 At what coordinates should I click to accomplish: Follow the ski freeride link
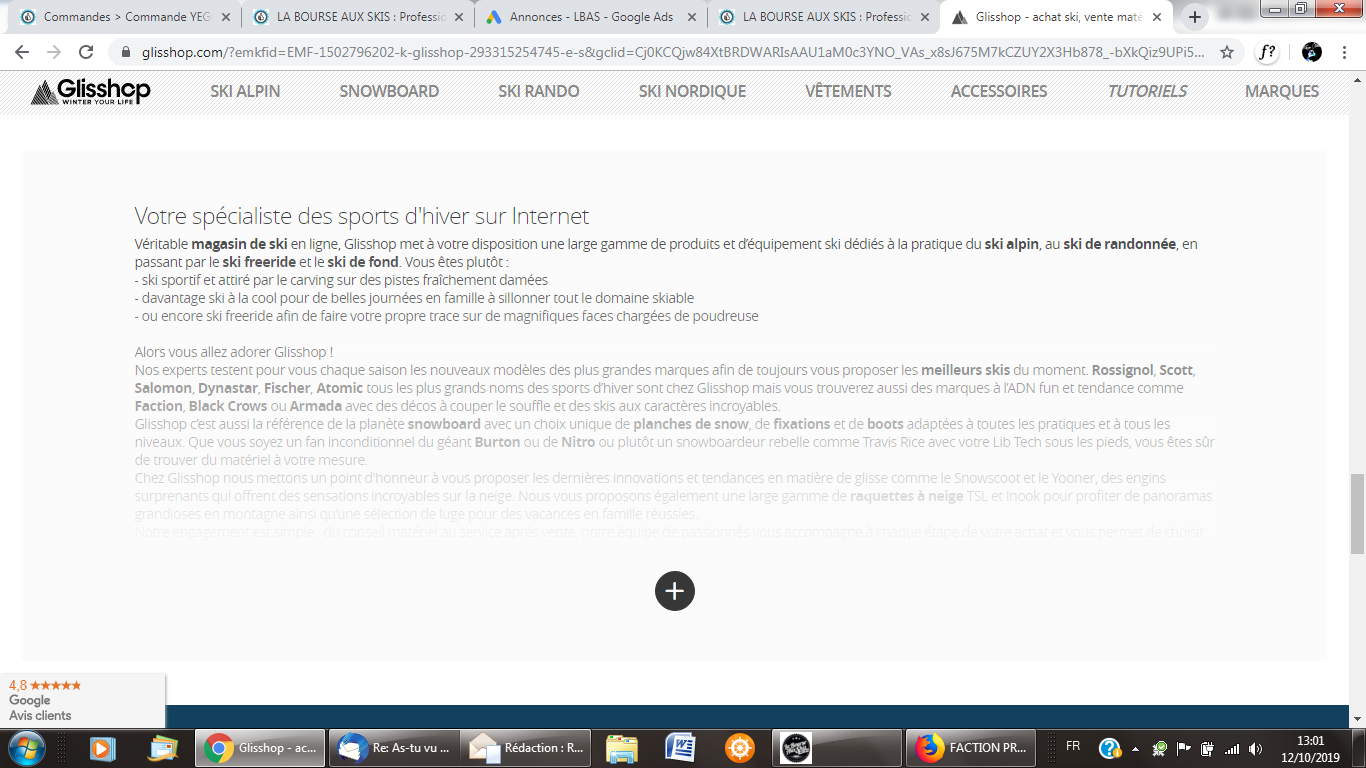click(259, 262)
